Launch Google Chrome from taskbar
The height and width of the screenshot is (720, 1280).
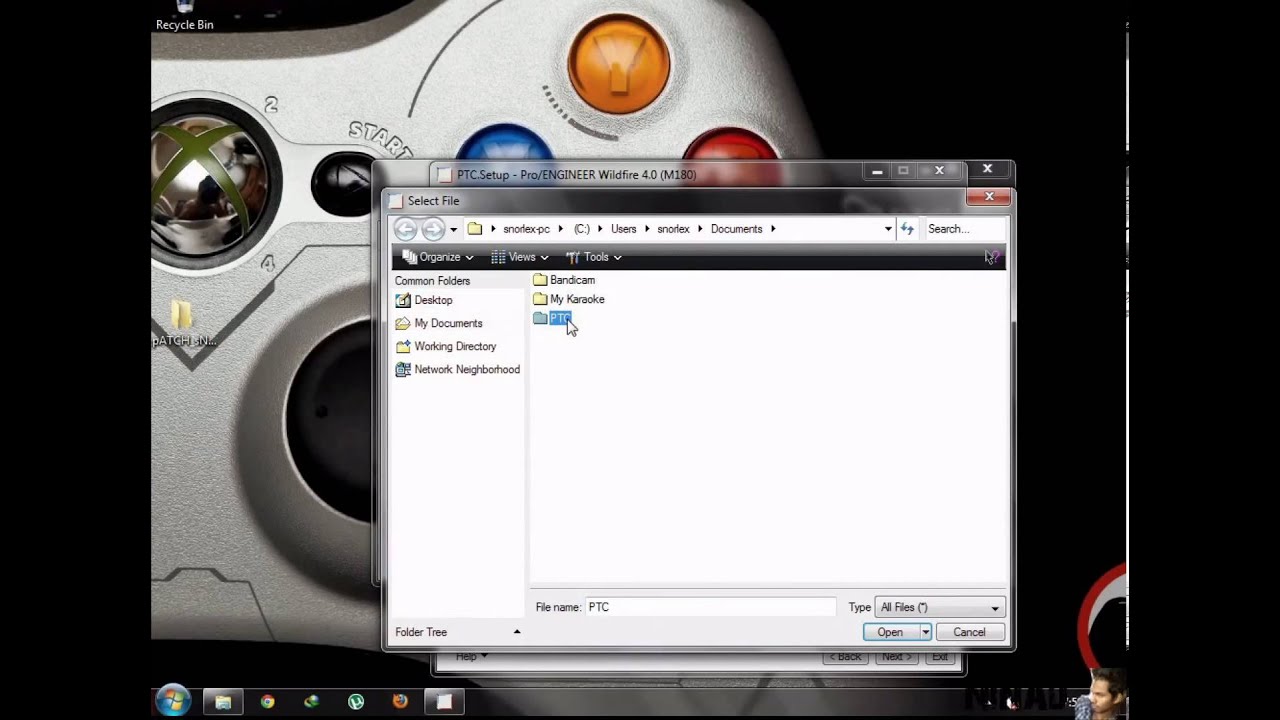267,702
